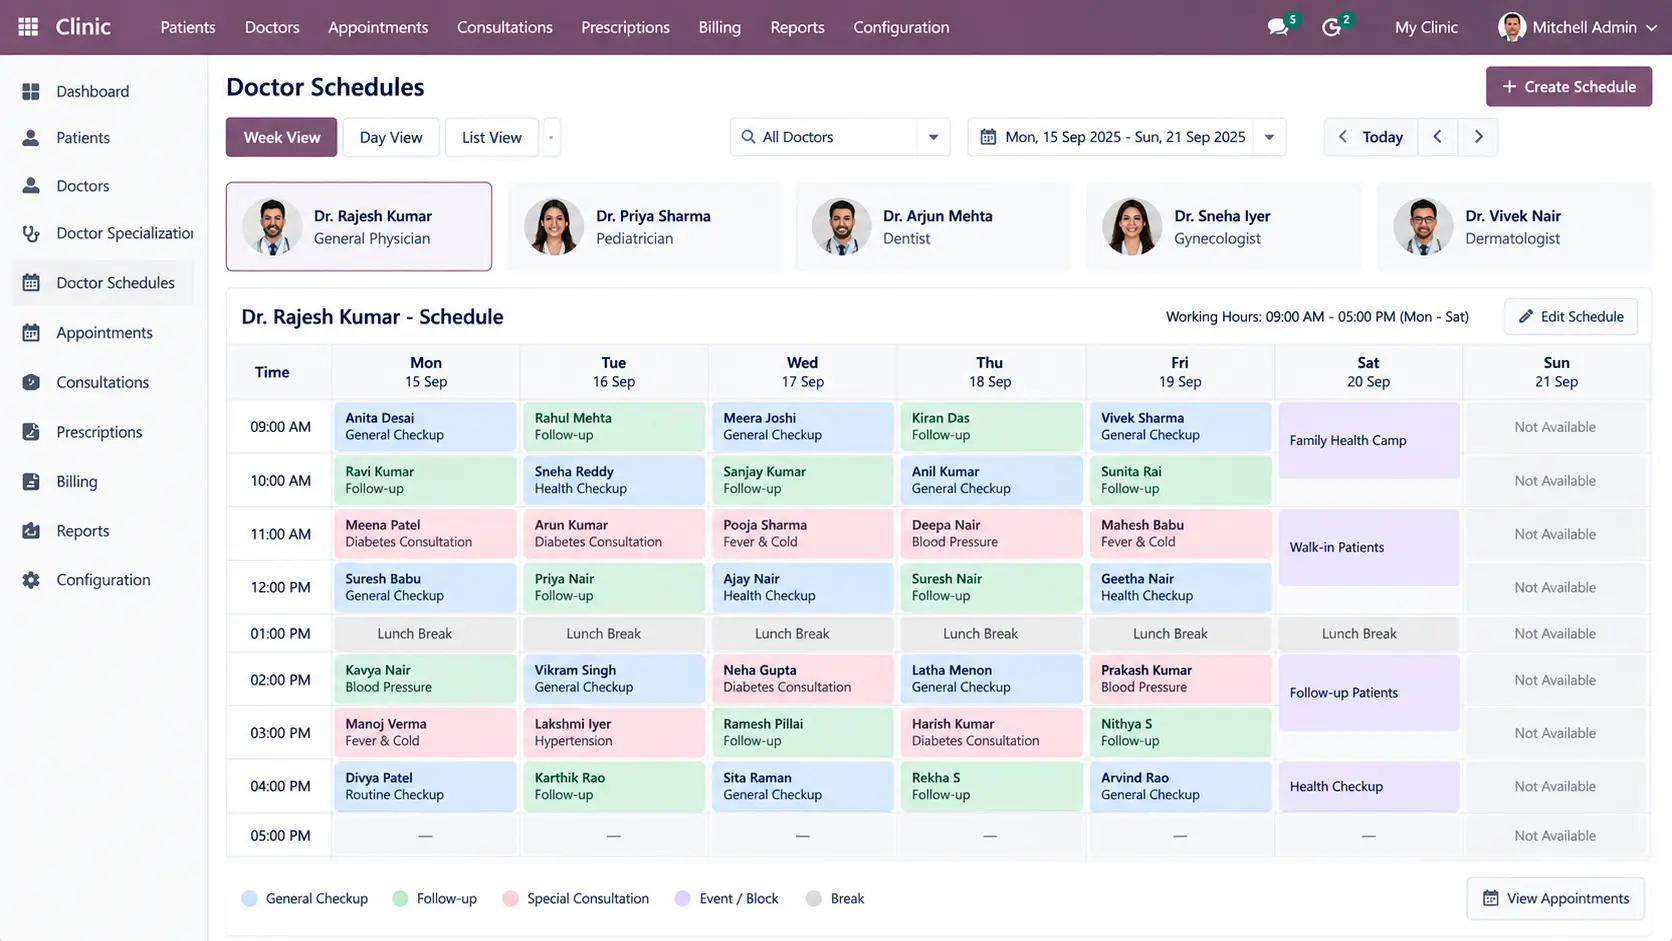Open the Prescriptions top menu

[x=625, y=27]
